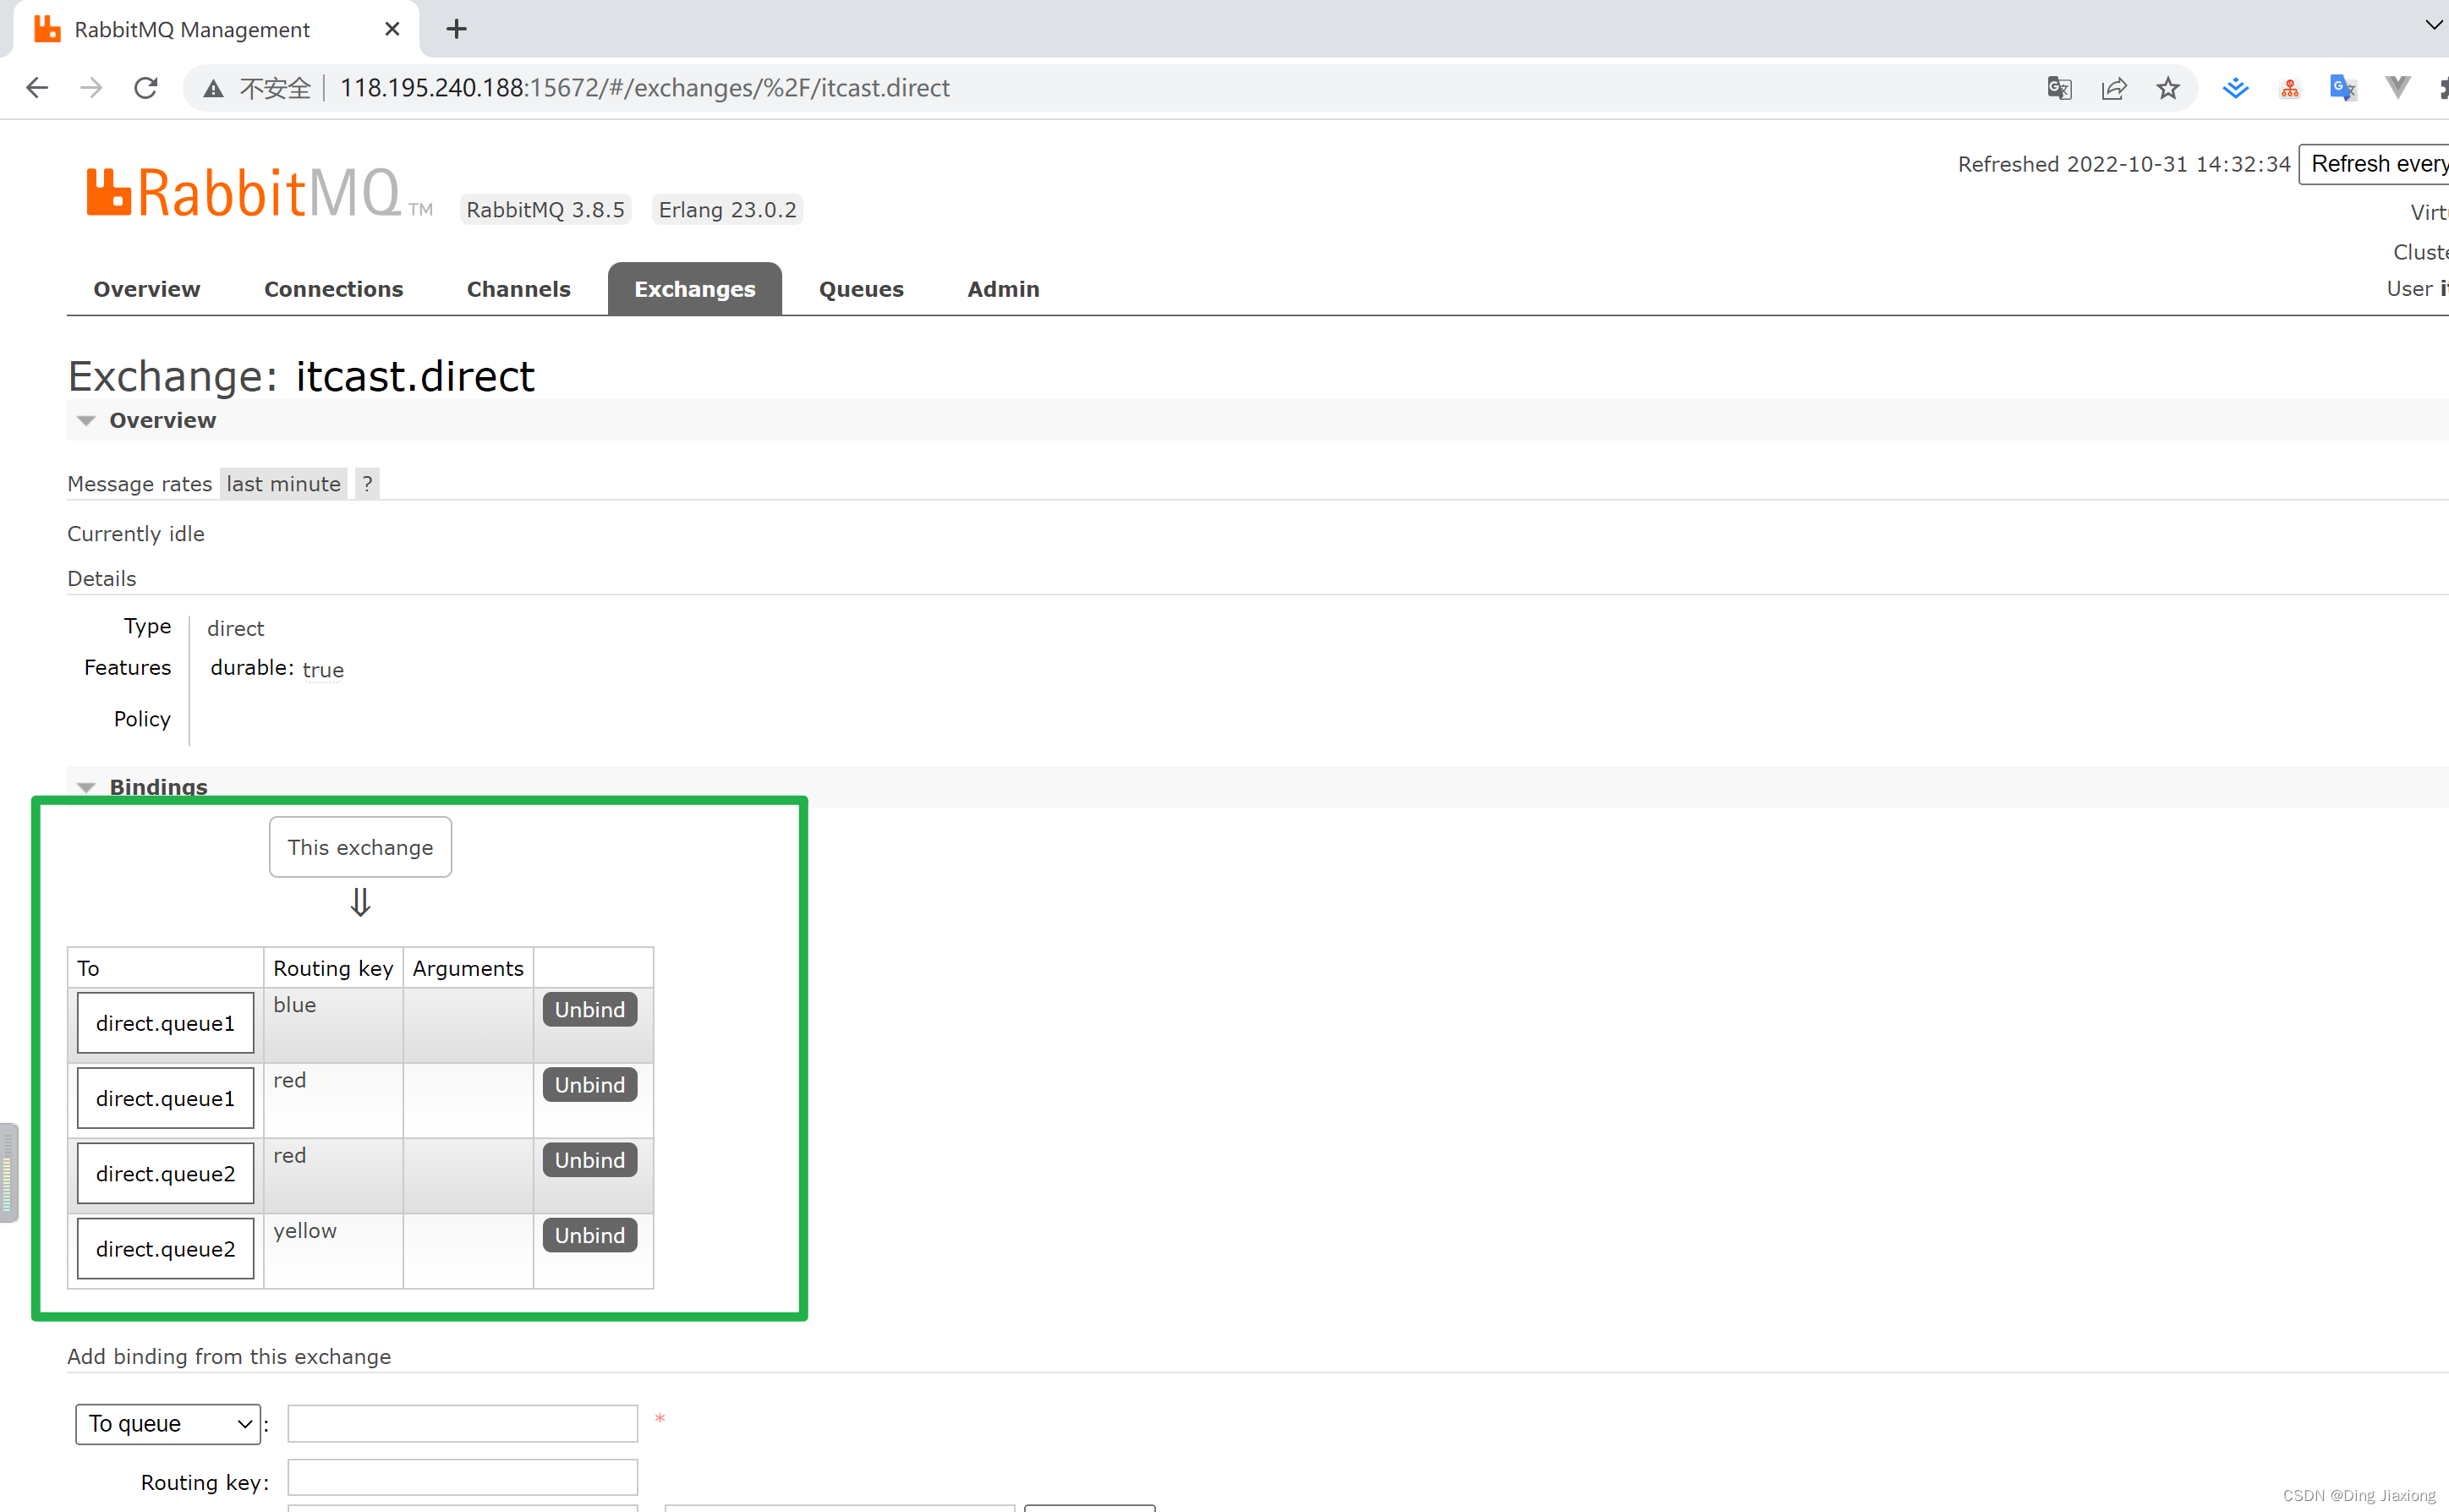This screenshot has height=1512, width=2449.
Task: Close the RabbitMQ Management tab
Action: [x=392, y=29]
